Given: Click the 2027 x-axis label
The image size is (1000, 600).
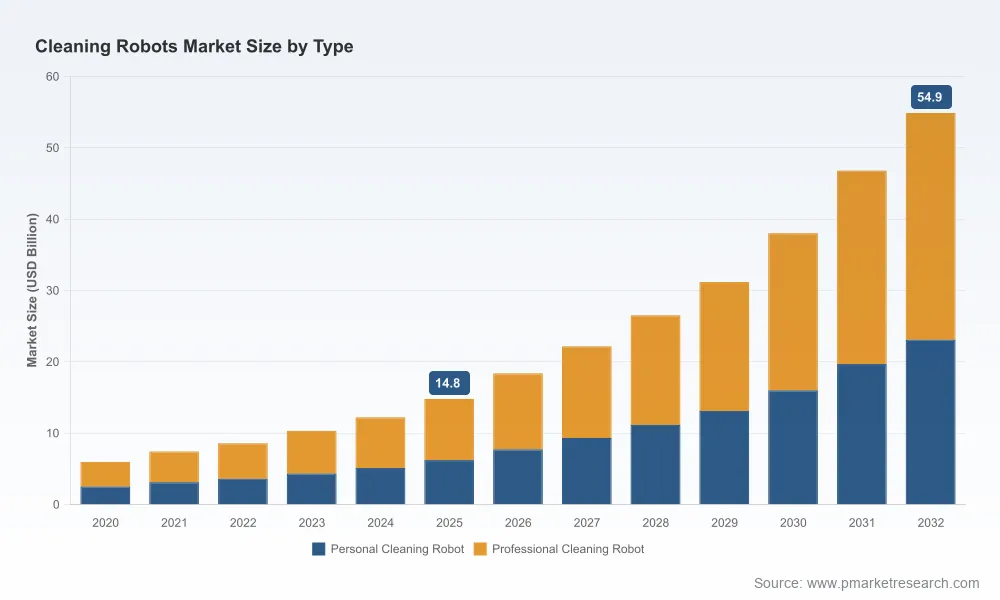Looking at the screenshot, I should click(x=587, y=523).
